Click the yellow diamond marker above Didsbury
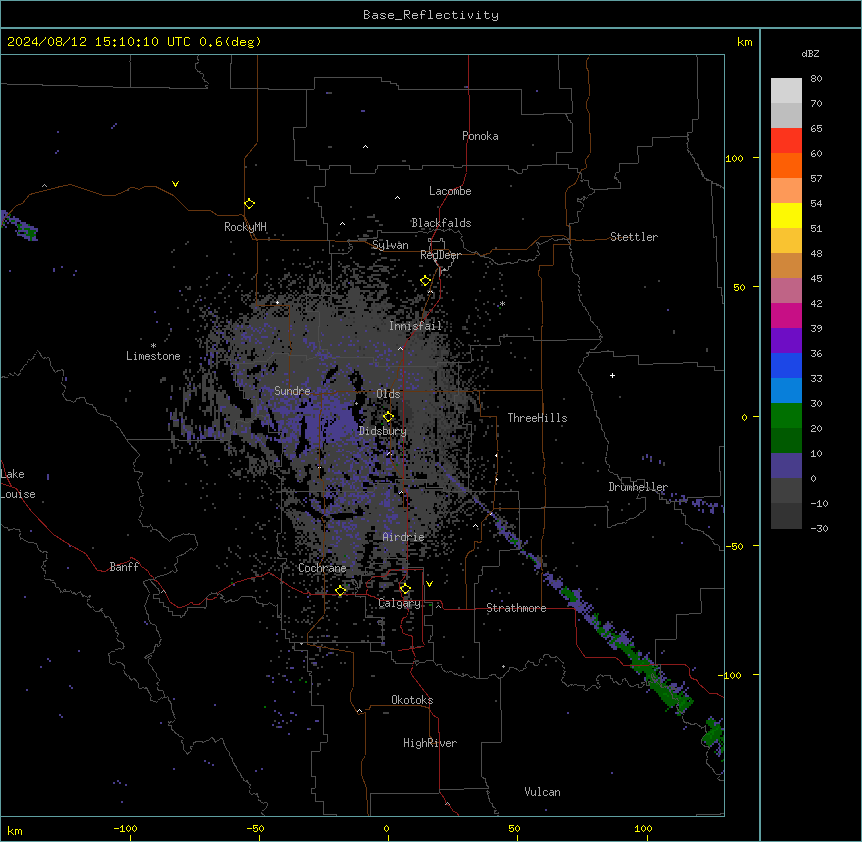862x842 pixels. click(388, 417)
